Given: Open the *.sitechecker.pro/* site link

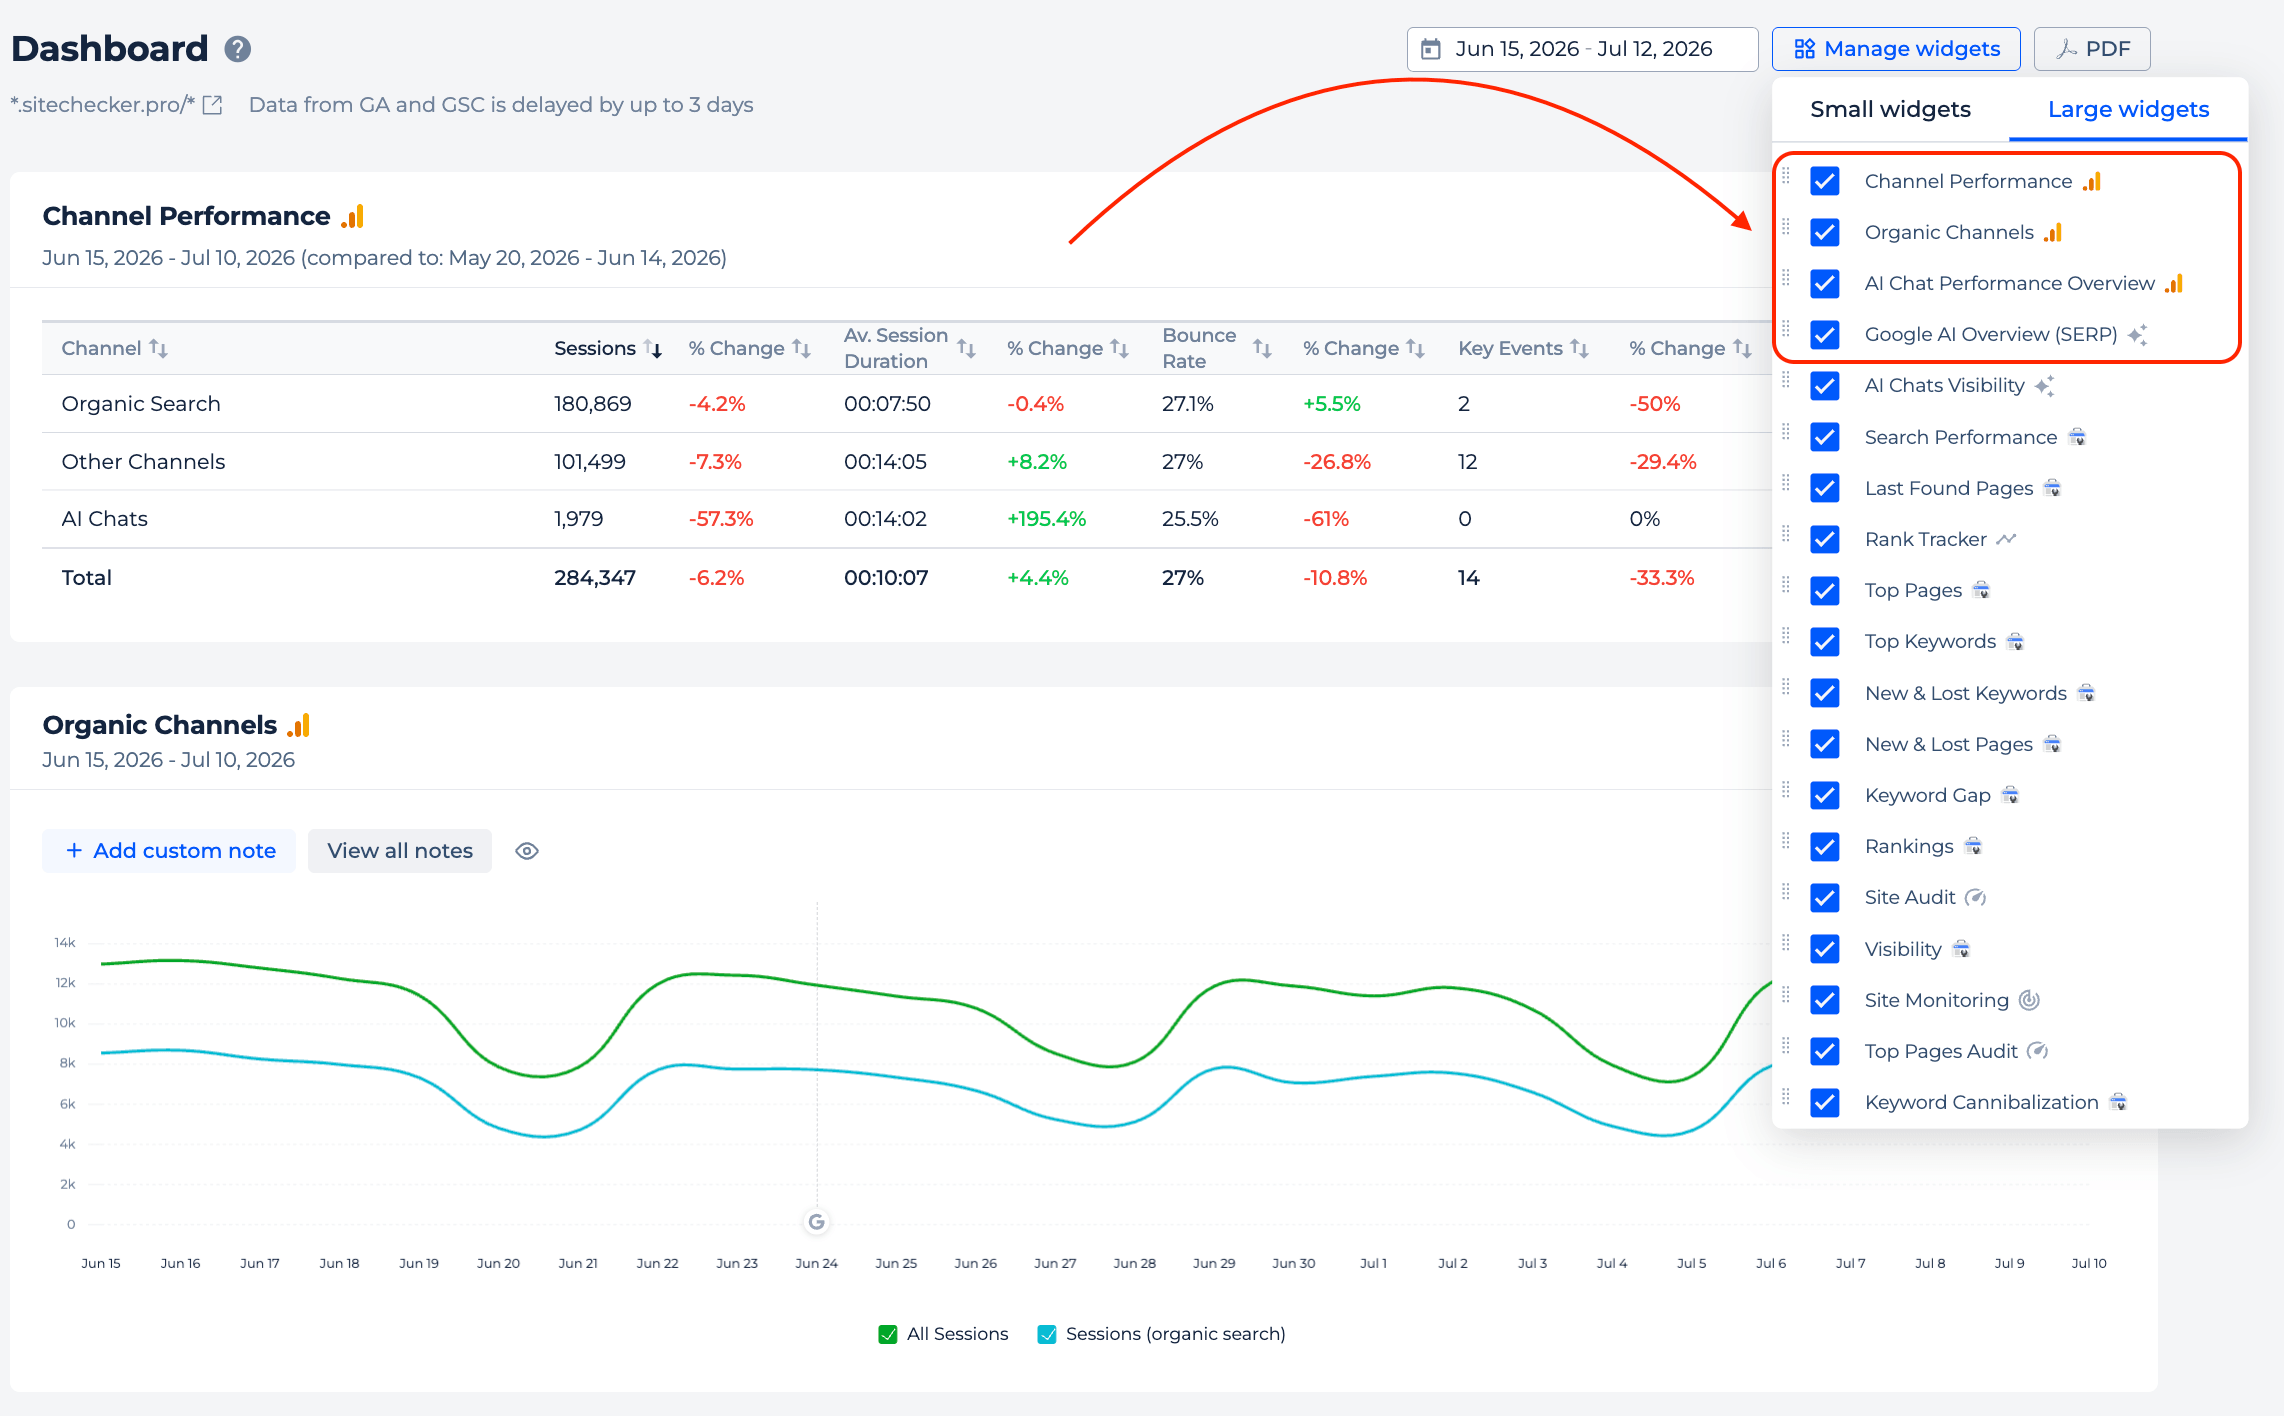Looking at the screenshot, I should pos(103,105).
